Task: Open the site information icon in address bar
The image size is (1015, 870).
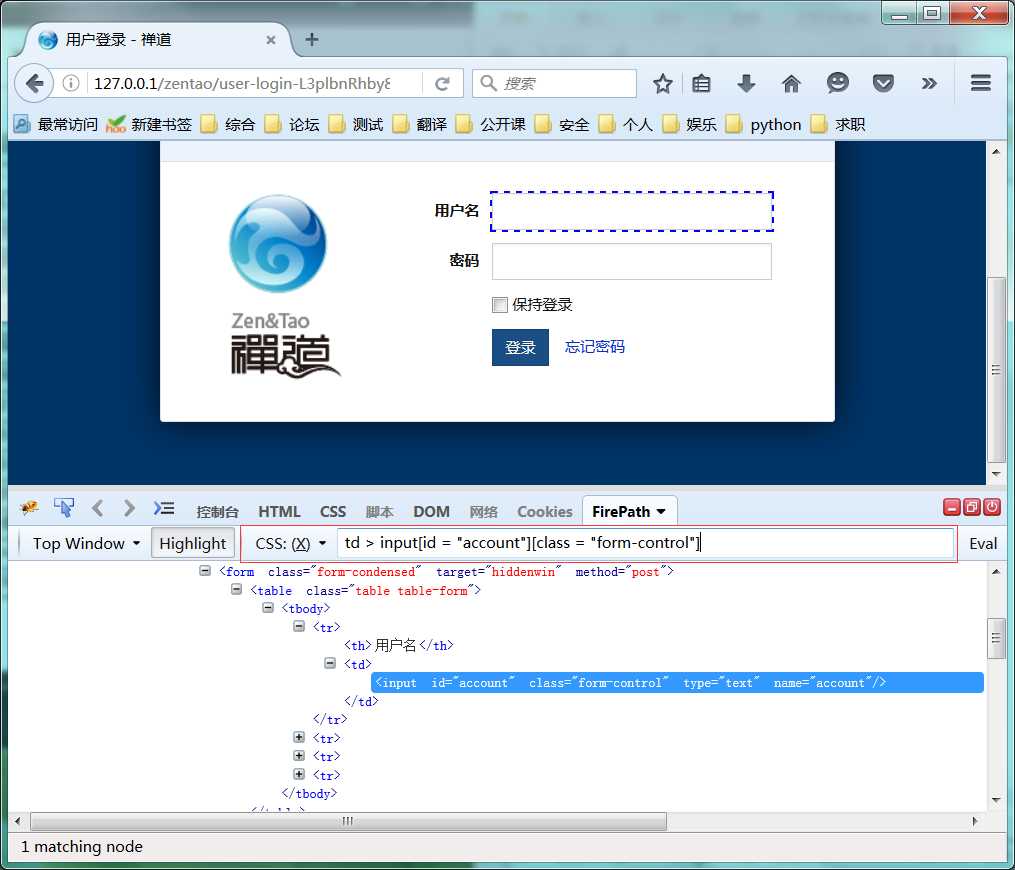Action: tap(71, 84)
